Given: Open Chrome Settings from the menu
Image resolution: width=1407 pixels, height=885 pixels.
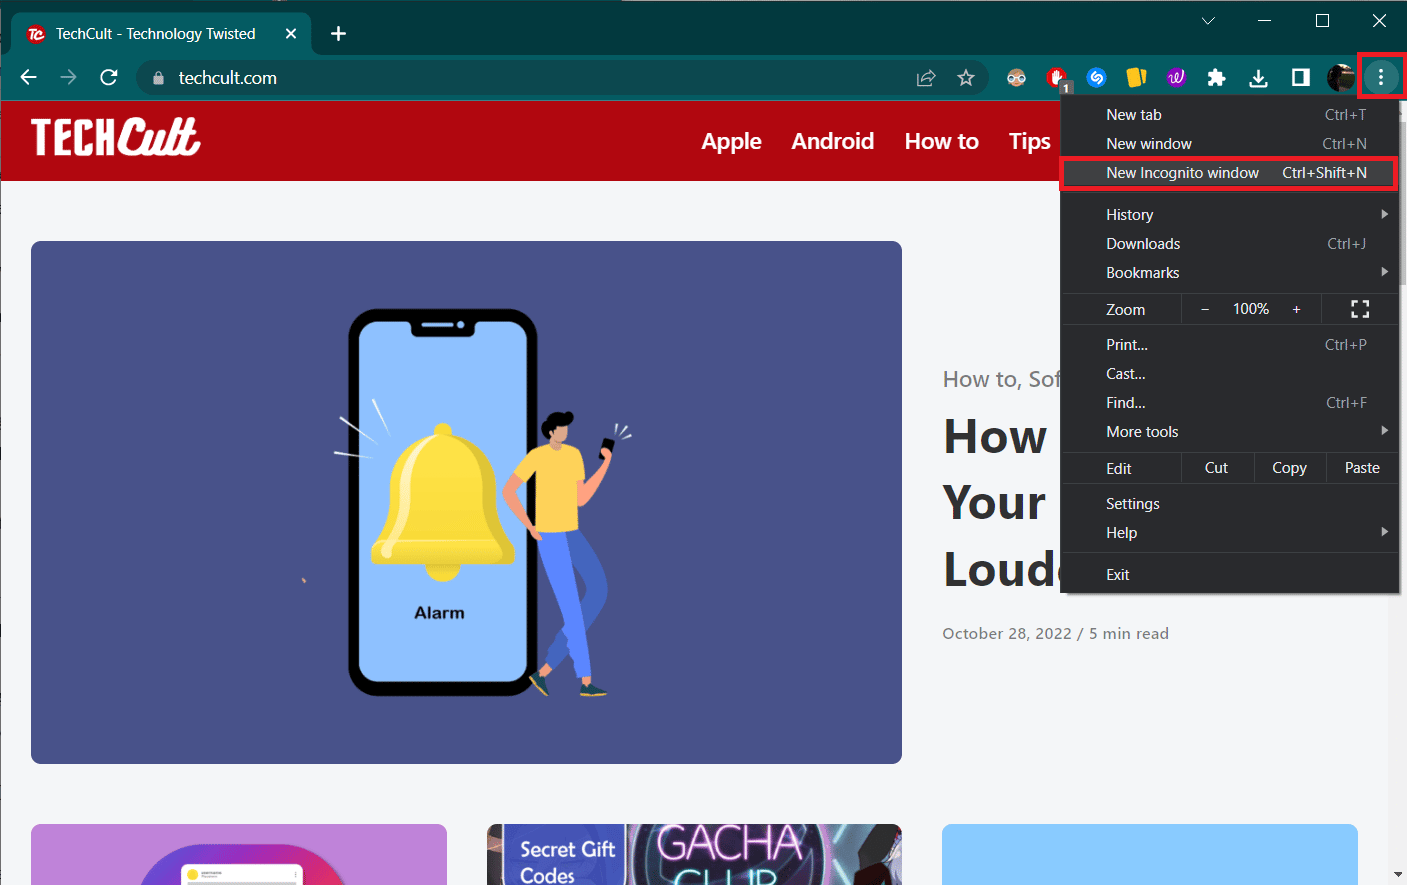Looking at the screenshot, I should (x=1132, y=503).
